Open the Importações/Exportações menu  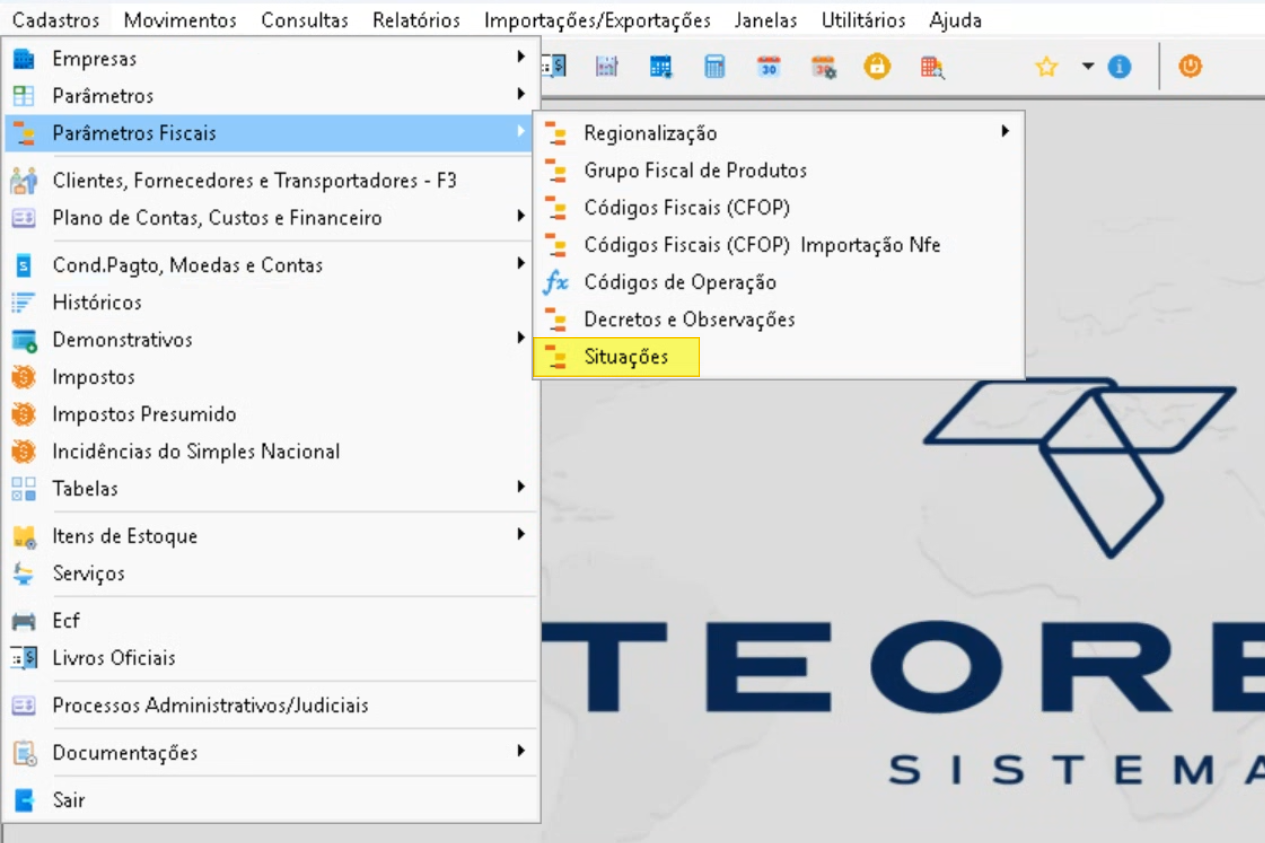pos(597,20)
